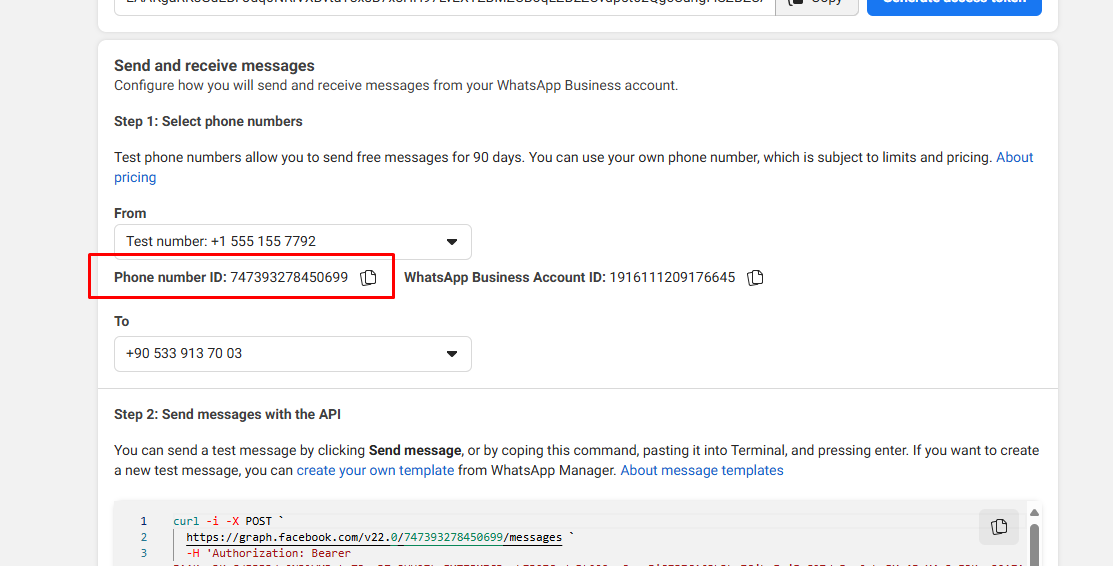Viewport: 1113px width, 566px height.
Task: Open the About pricing link
Action: 1014,158
